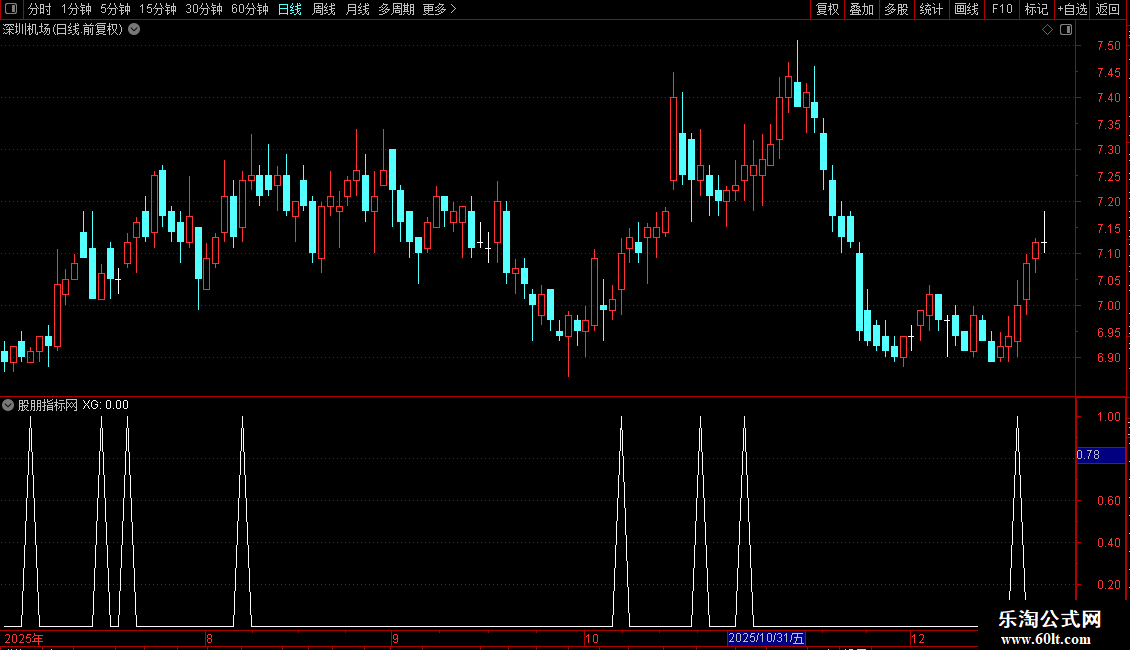Image resolution: width=1130 pixels, height=650 pixels.
Task: Open the 复权 adjustment menu
Action: pyautogui.click(x=827, y=9)
